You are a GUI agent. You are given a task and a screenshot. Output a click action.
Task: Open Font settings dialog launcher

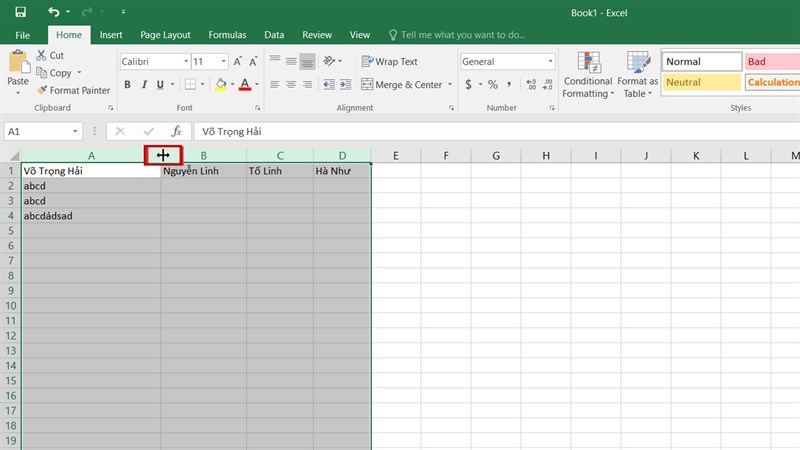tap(258, 108)
